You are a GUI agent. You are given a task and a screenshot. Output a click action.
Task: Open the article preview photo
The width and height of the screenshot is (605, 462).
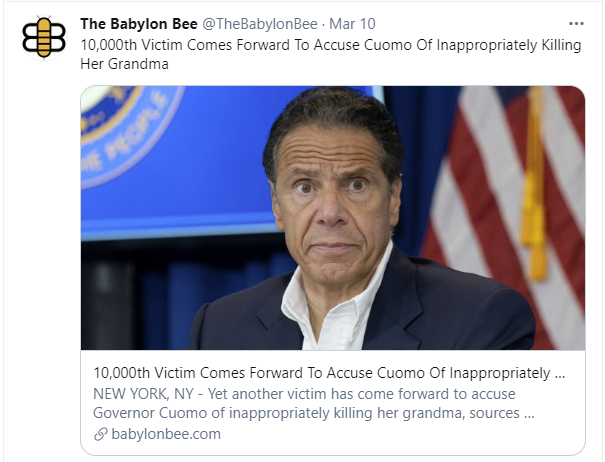coord(333,218)
